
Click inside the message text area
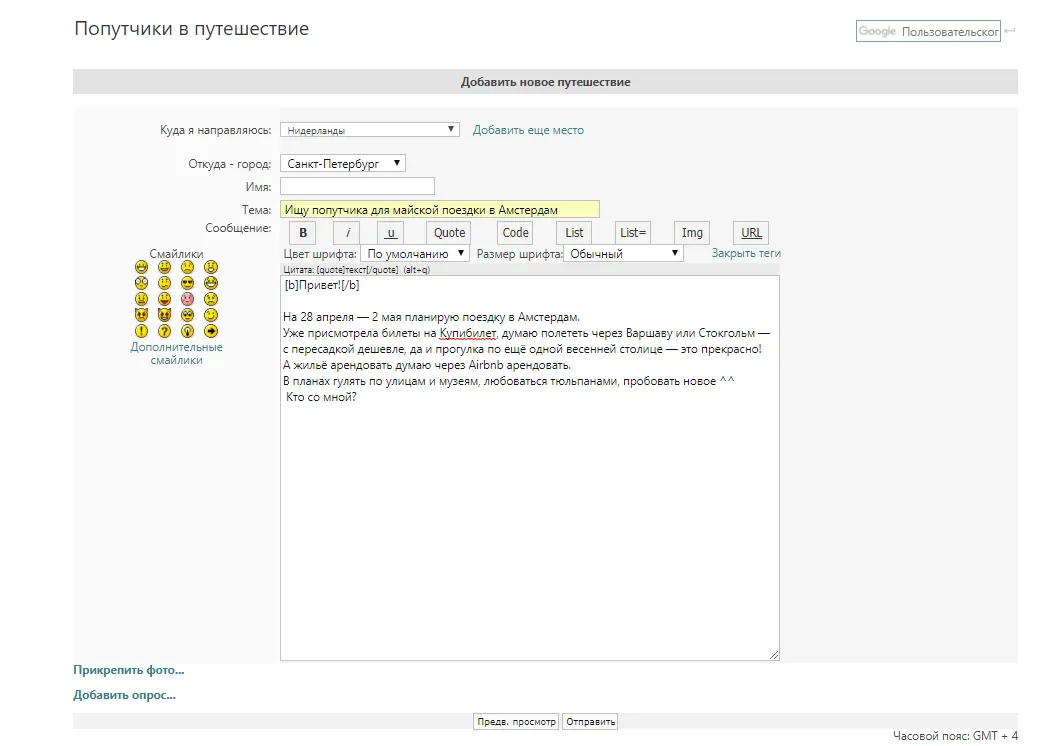tap(530, 468)
